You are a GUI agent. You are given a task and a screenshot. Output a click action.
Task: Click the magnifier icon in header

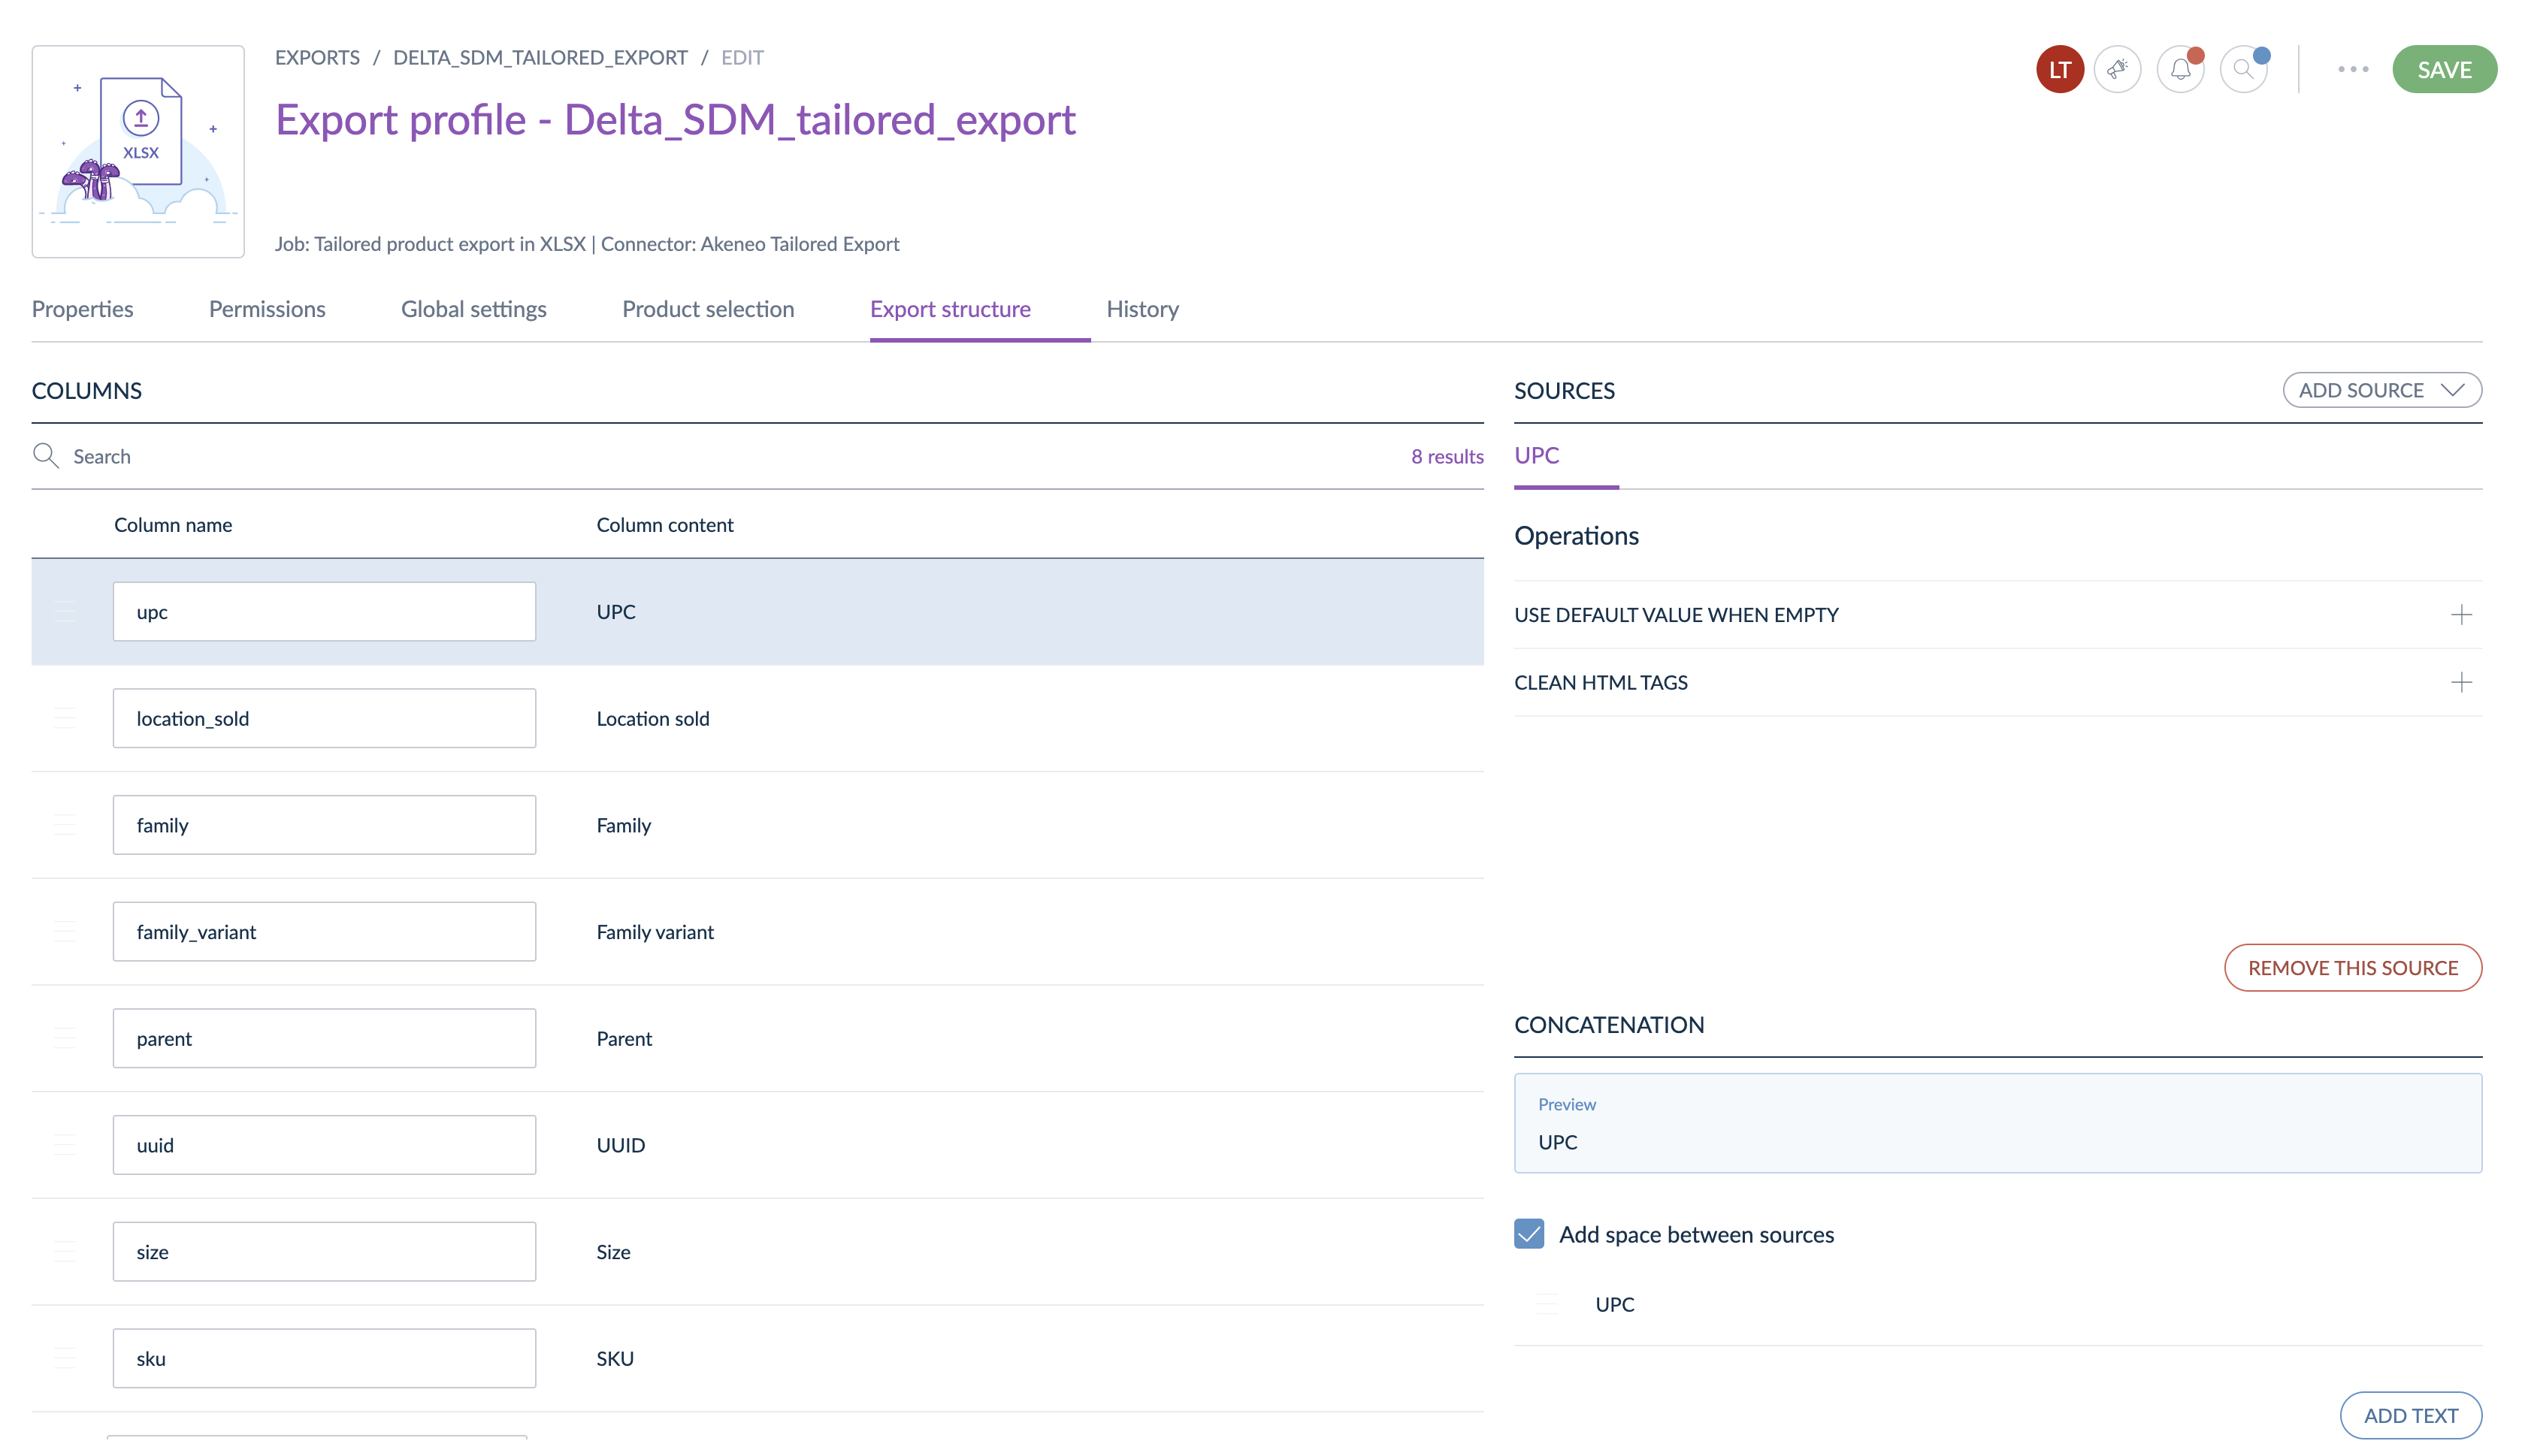[2243, 69]
